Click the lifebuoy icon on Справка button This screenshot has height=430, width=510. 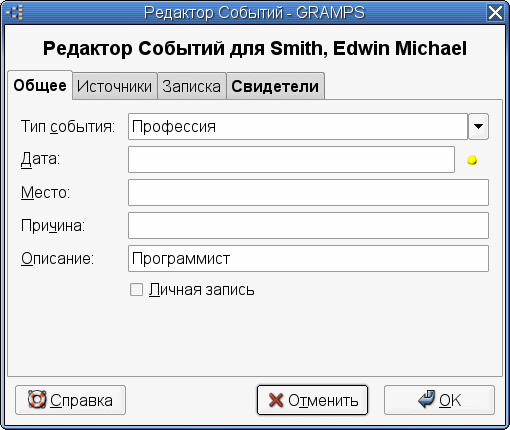coord(37,400)
